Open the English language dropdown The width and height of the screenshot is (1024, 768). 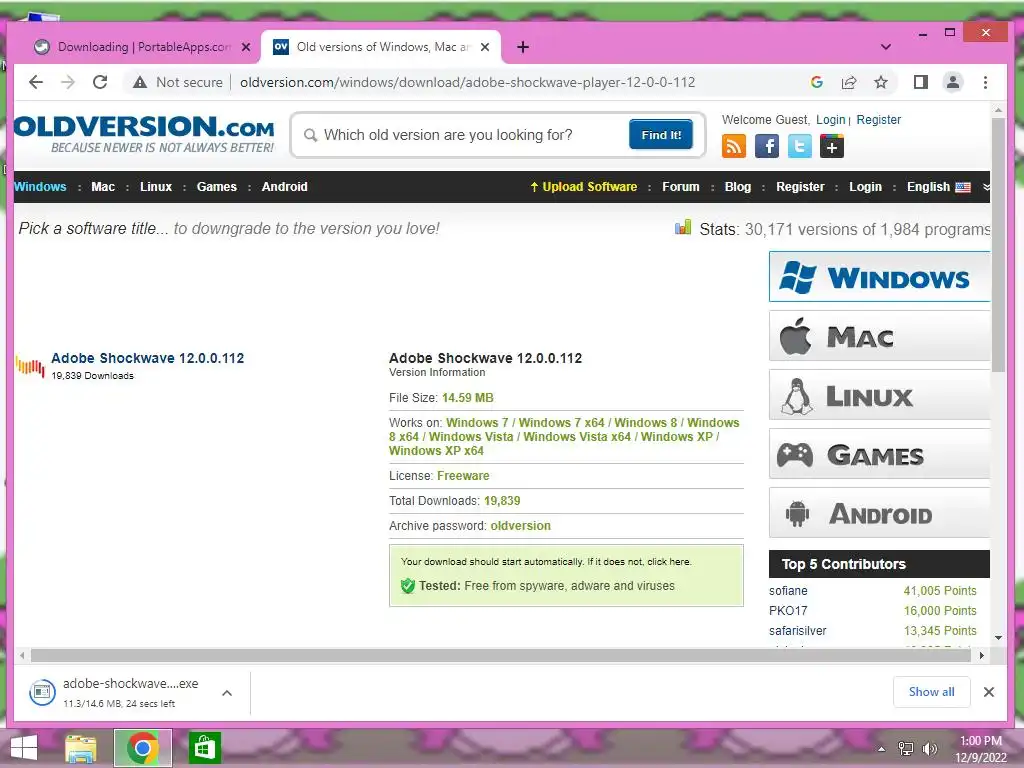pos(938,187)
